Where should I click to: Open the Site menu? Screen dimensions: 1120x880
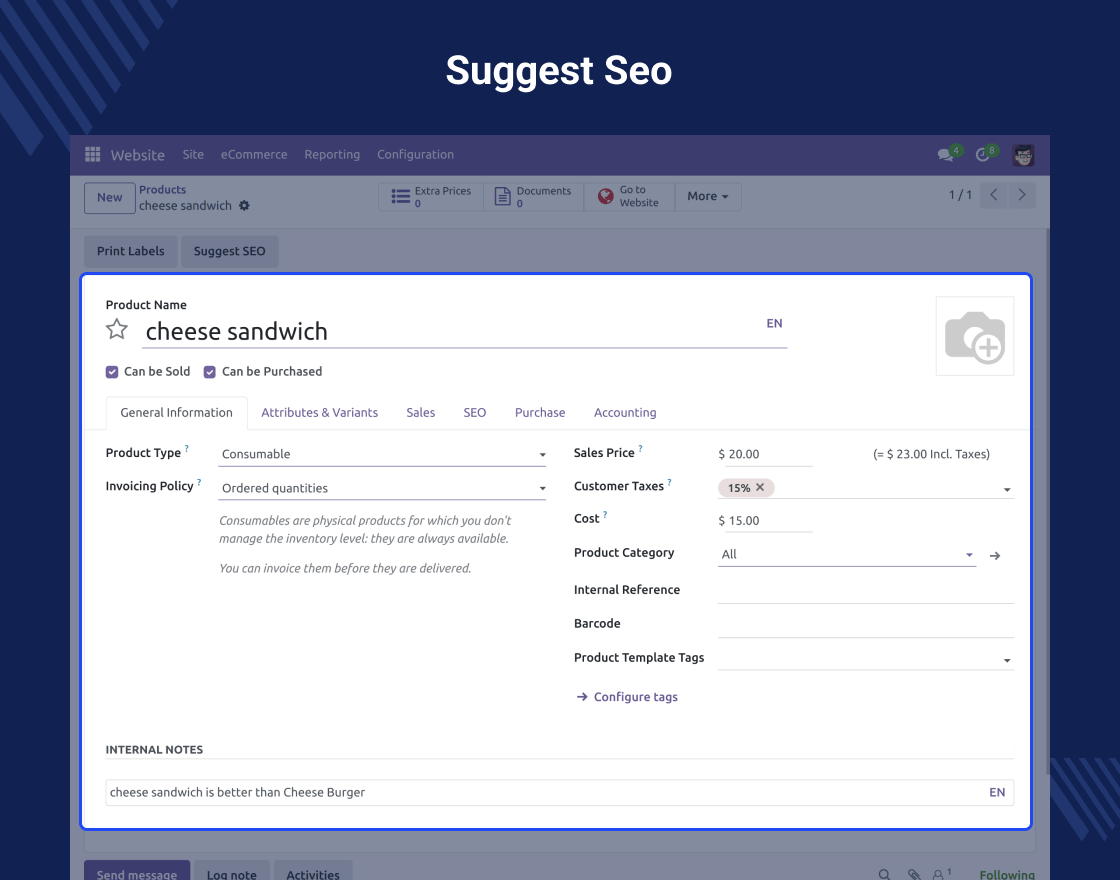pyautogui.click(x=193, y=154)
